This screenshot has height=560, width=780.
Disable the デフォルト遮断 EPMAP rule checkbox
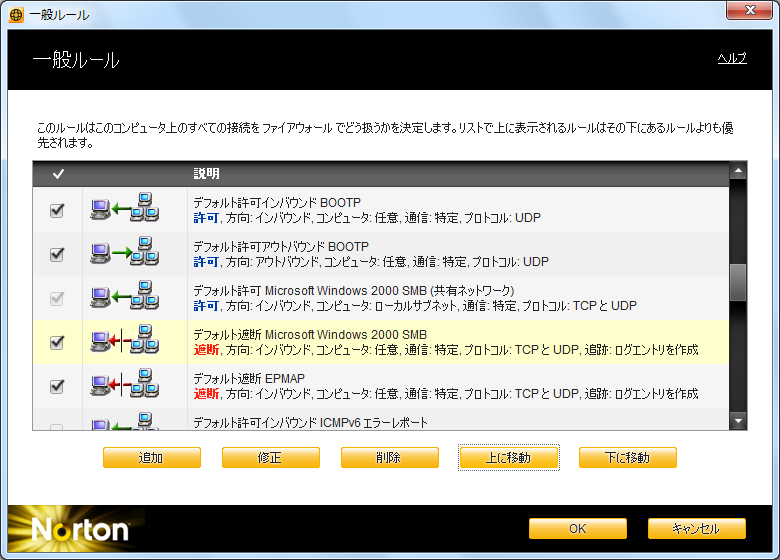pos(57,386)
